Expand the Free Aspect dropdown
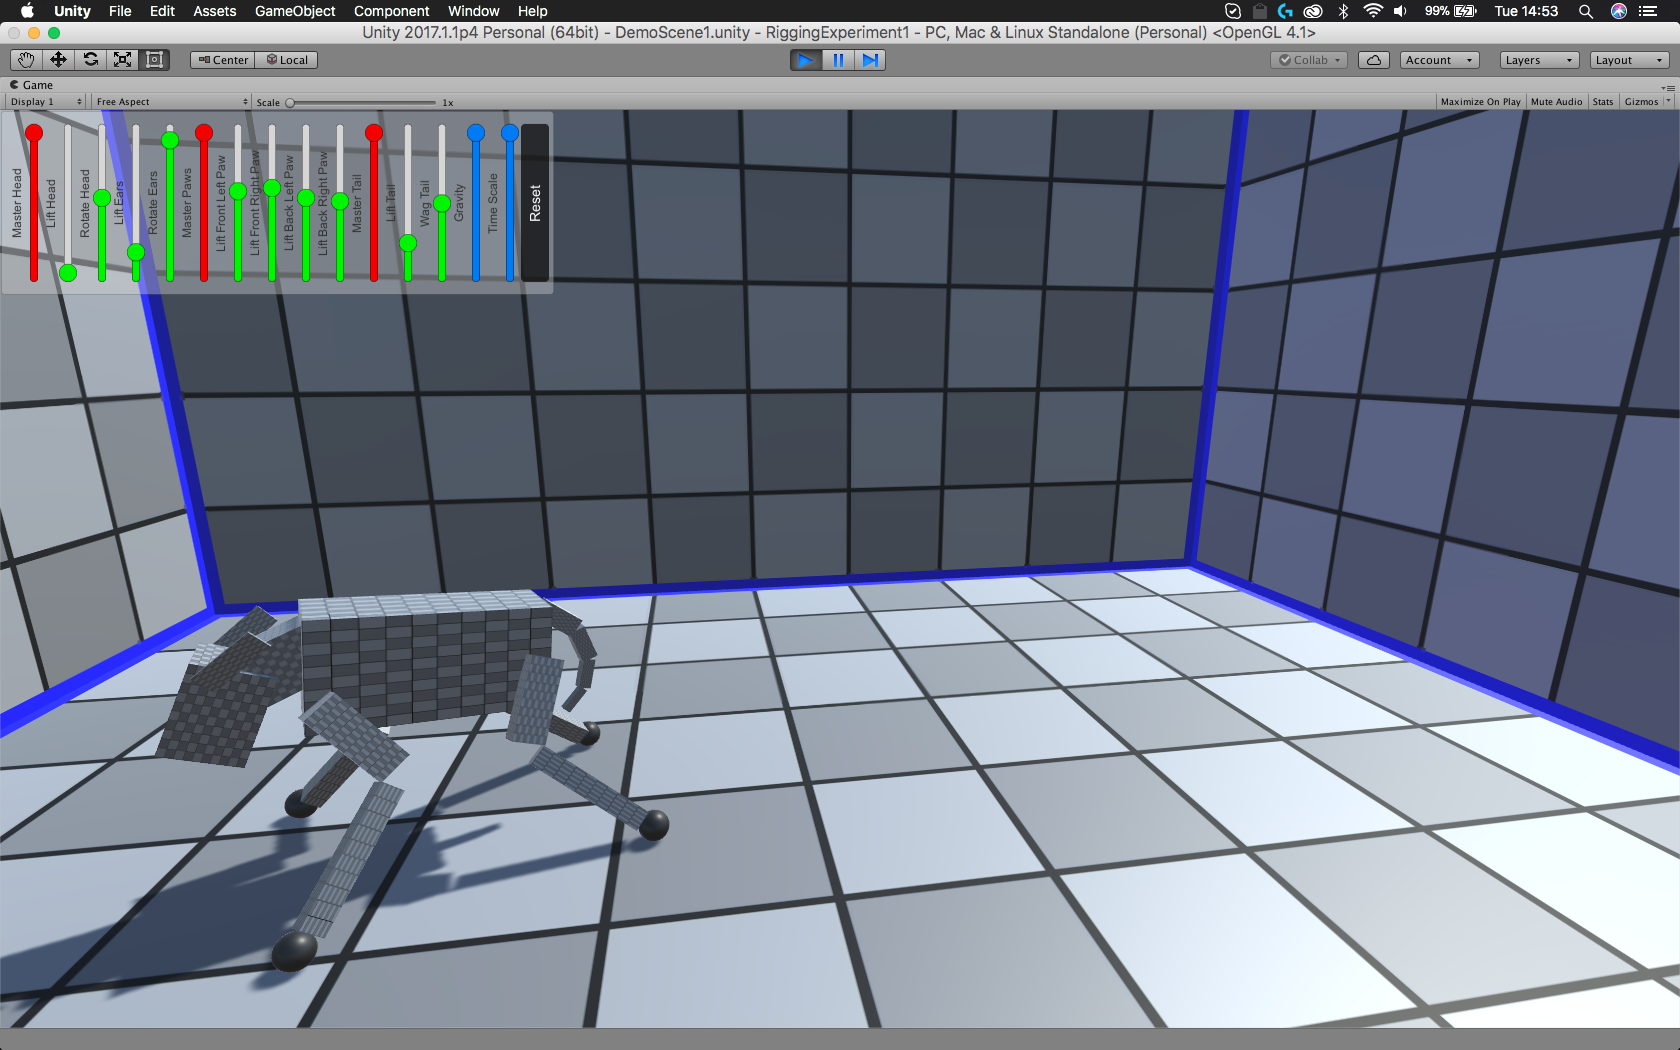This screenshot has height=1050, width=1680. click(x=171, y=102)
